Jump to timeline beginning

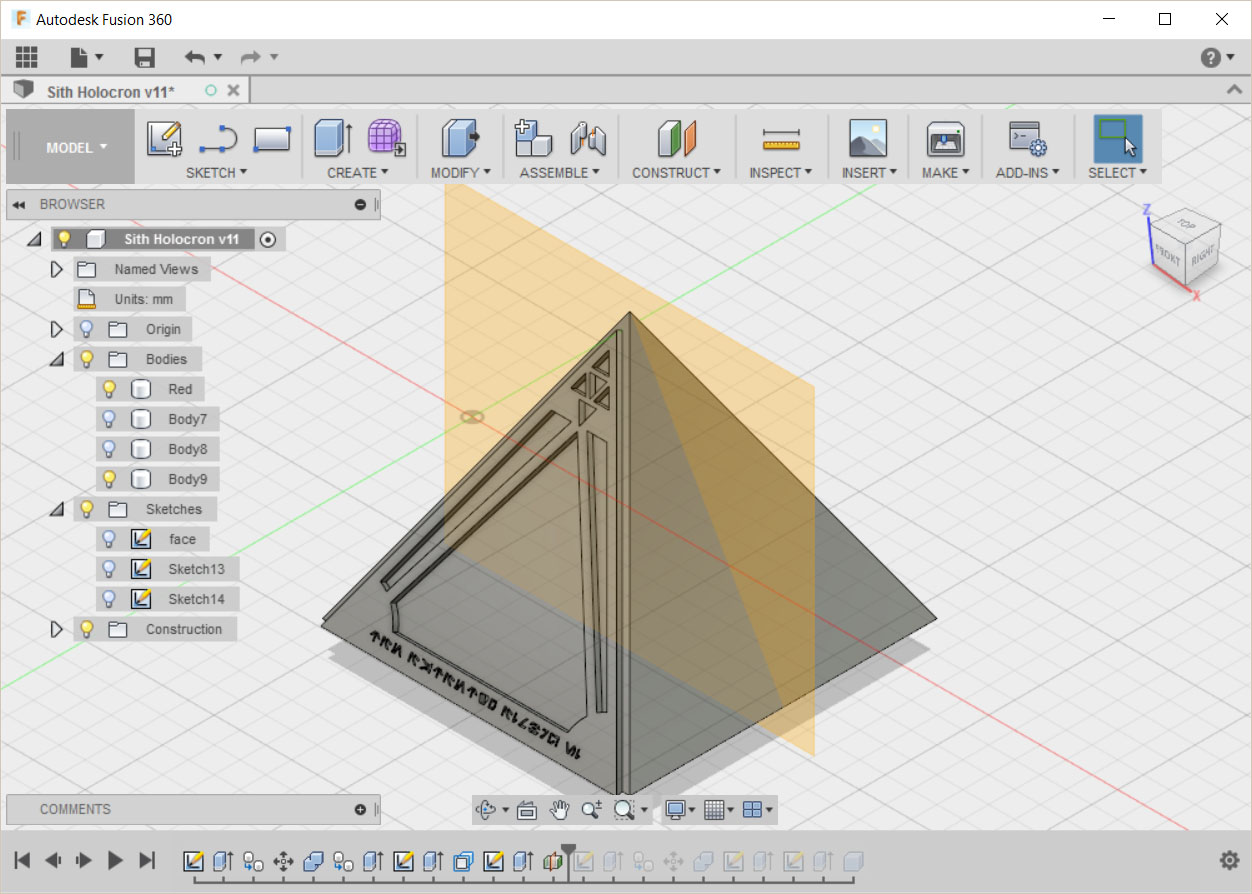point(22,860)
